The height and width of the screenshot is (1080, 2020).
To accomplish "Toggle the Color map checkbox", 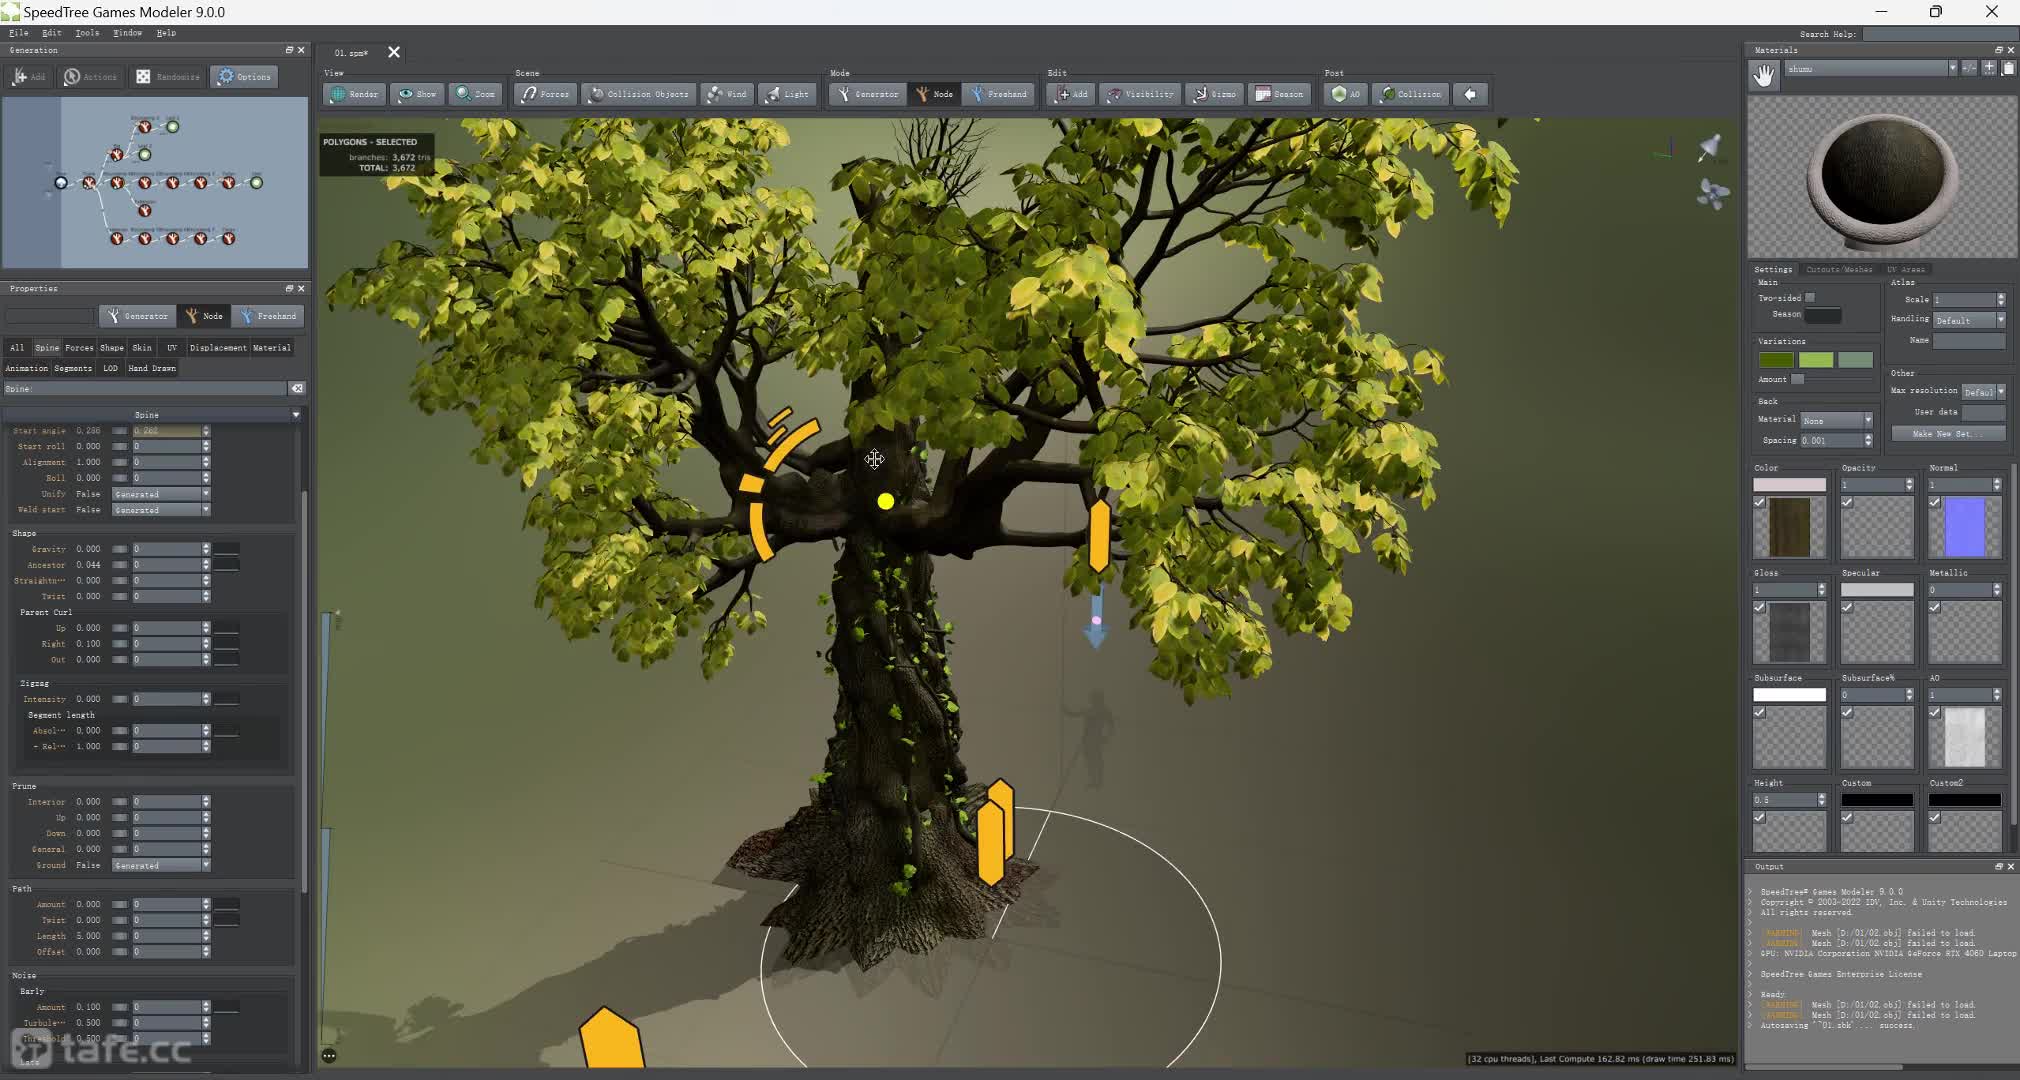I will [1759, 502].
